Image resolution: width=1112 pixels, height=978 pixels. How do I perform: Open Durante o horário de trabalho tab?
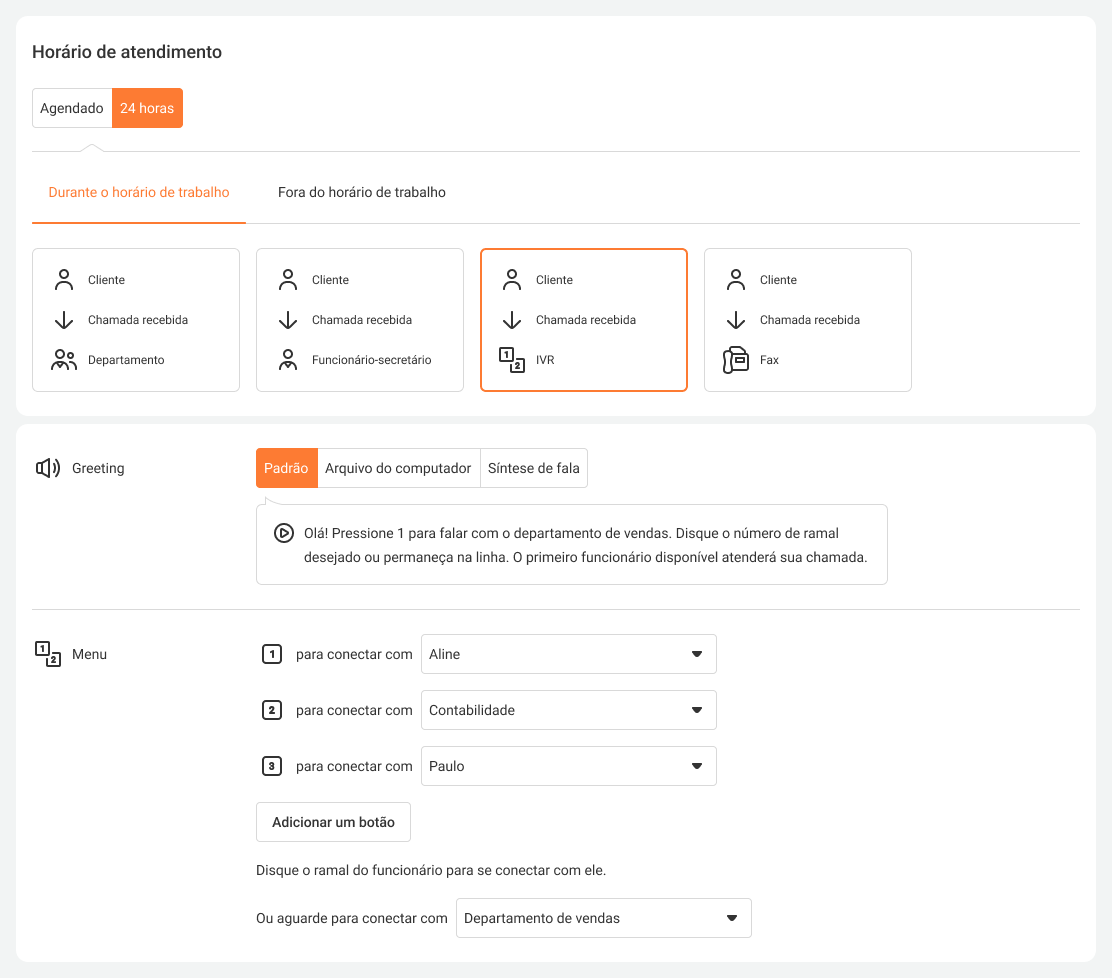pyautogui.click(x=139, y=192)
